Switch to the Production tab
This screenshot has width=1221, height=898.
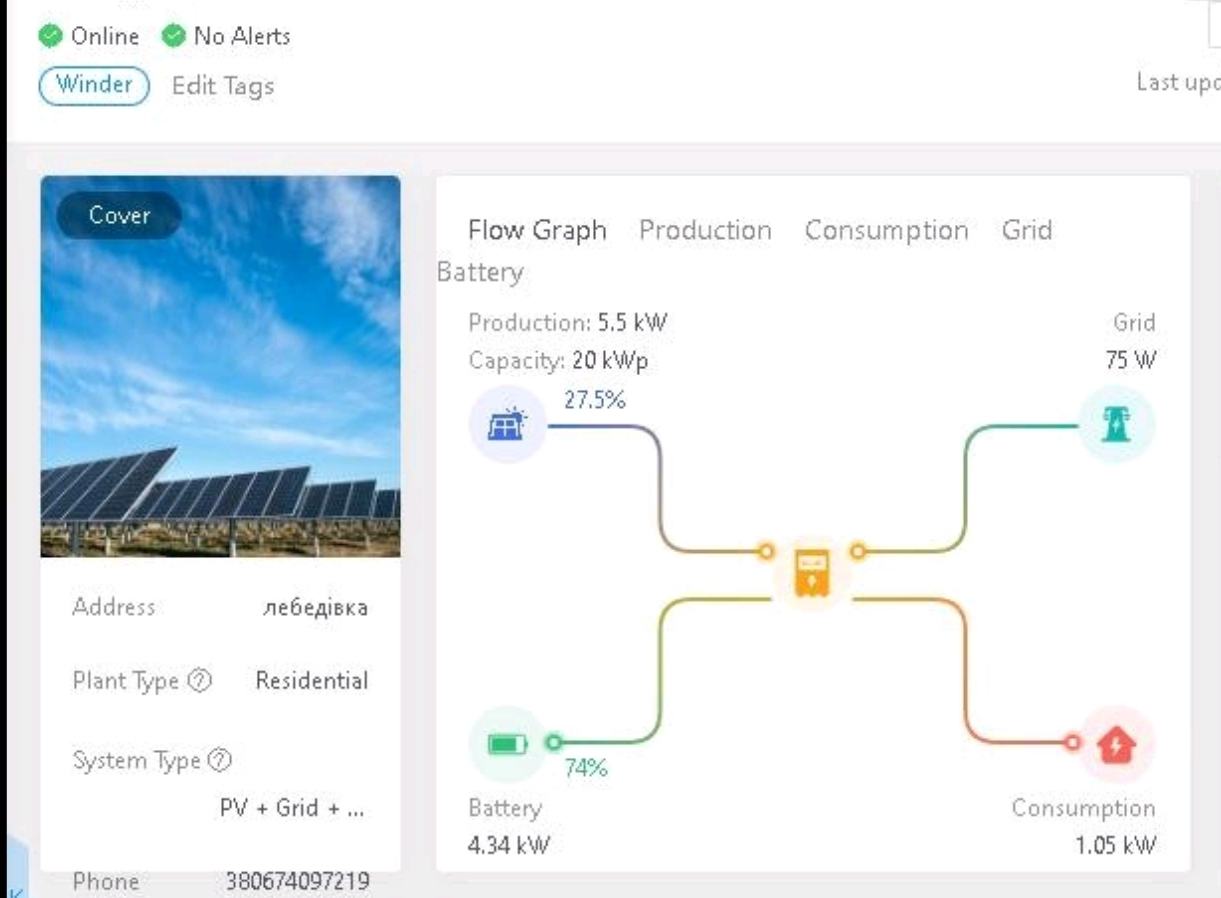tap(705, 231)
